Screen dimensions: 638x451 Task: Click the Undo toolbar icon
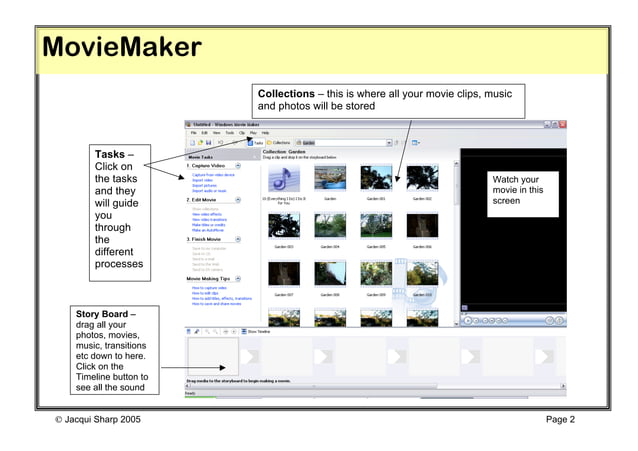[221, 143]
